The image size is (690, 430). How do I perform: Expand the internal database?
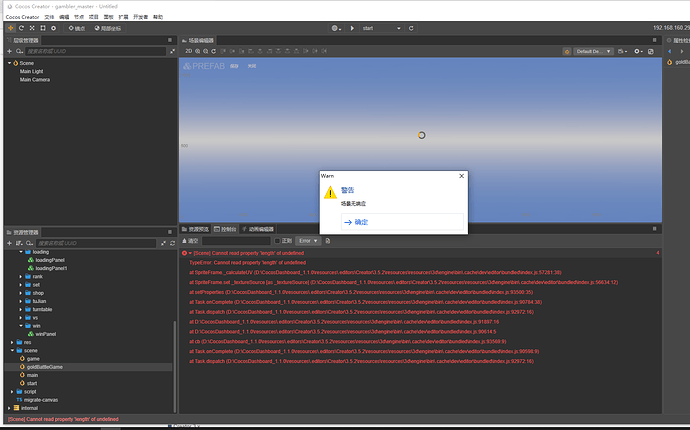tap(9, 408)
